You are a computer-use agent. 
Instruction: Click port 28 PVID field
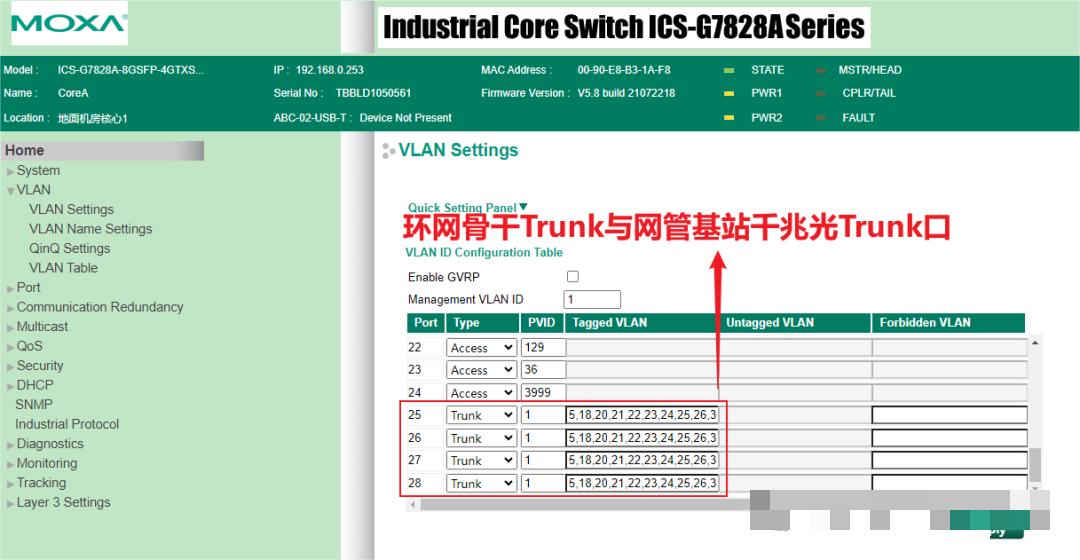click(543, 483)
